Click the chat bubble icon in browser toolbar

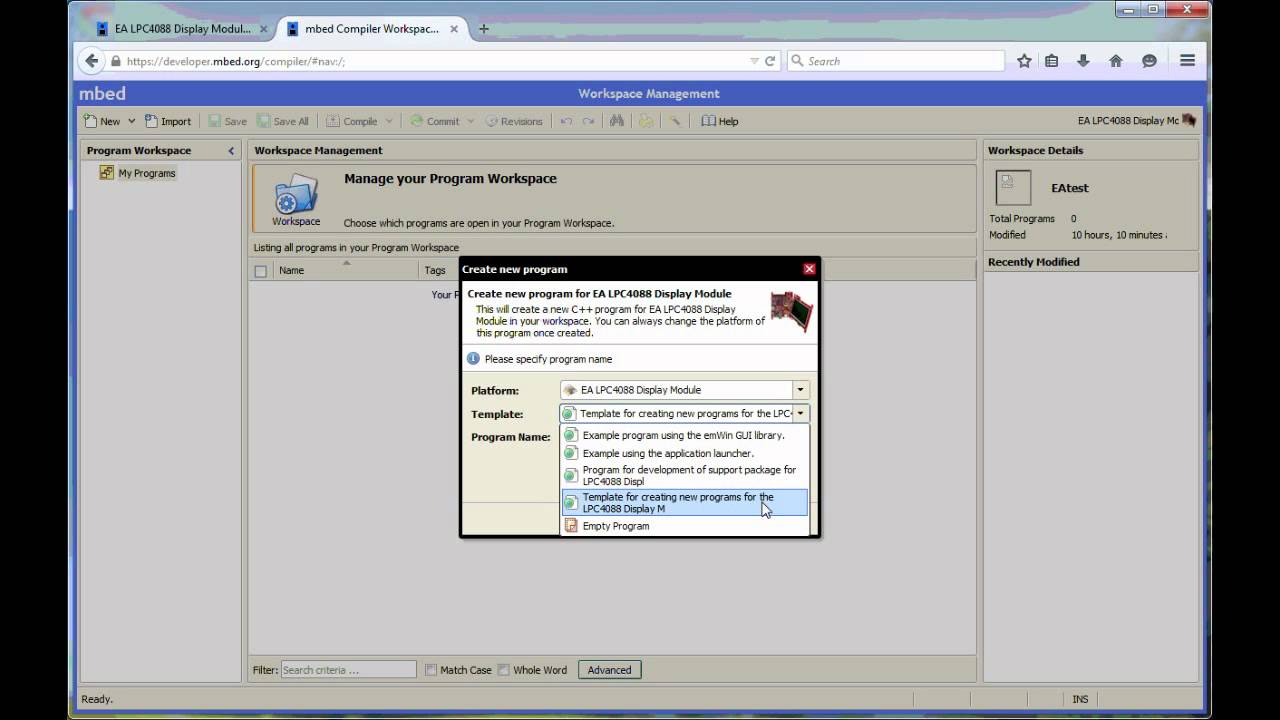pos(1149,61)
